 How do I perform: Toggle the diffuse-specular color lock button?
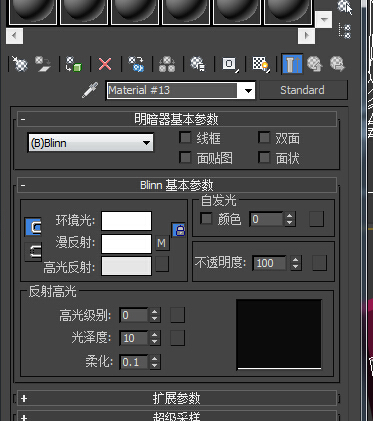coord(33,251)
